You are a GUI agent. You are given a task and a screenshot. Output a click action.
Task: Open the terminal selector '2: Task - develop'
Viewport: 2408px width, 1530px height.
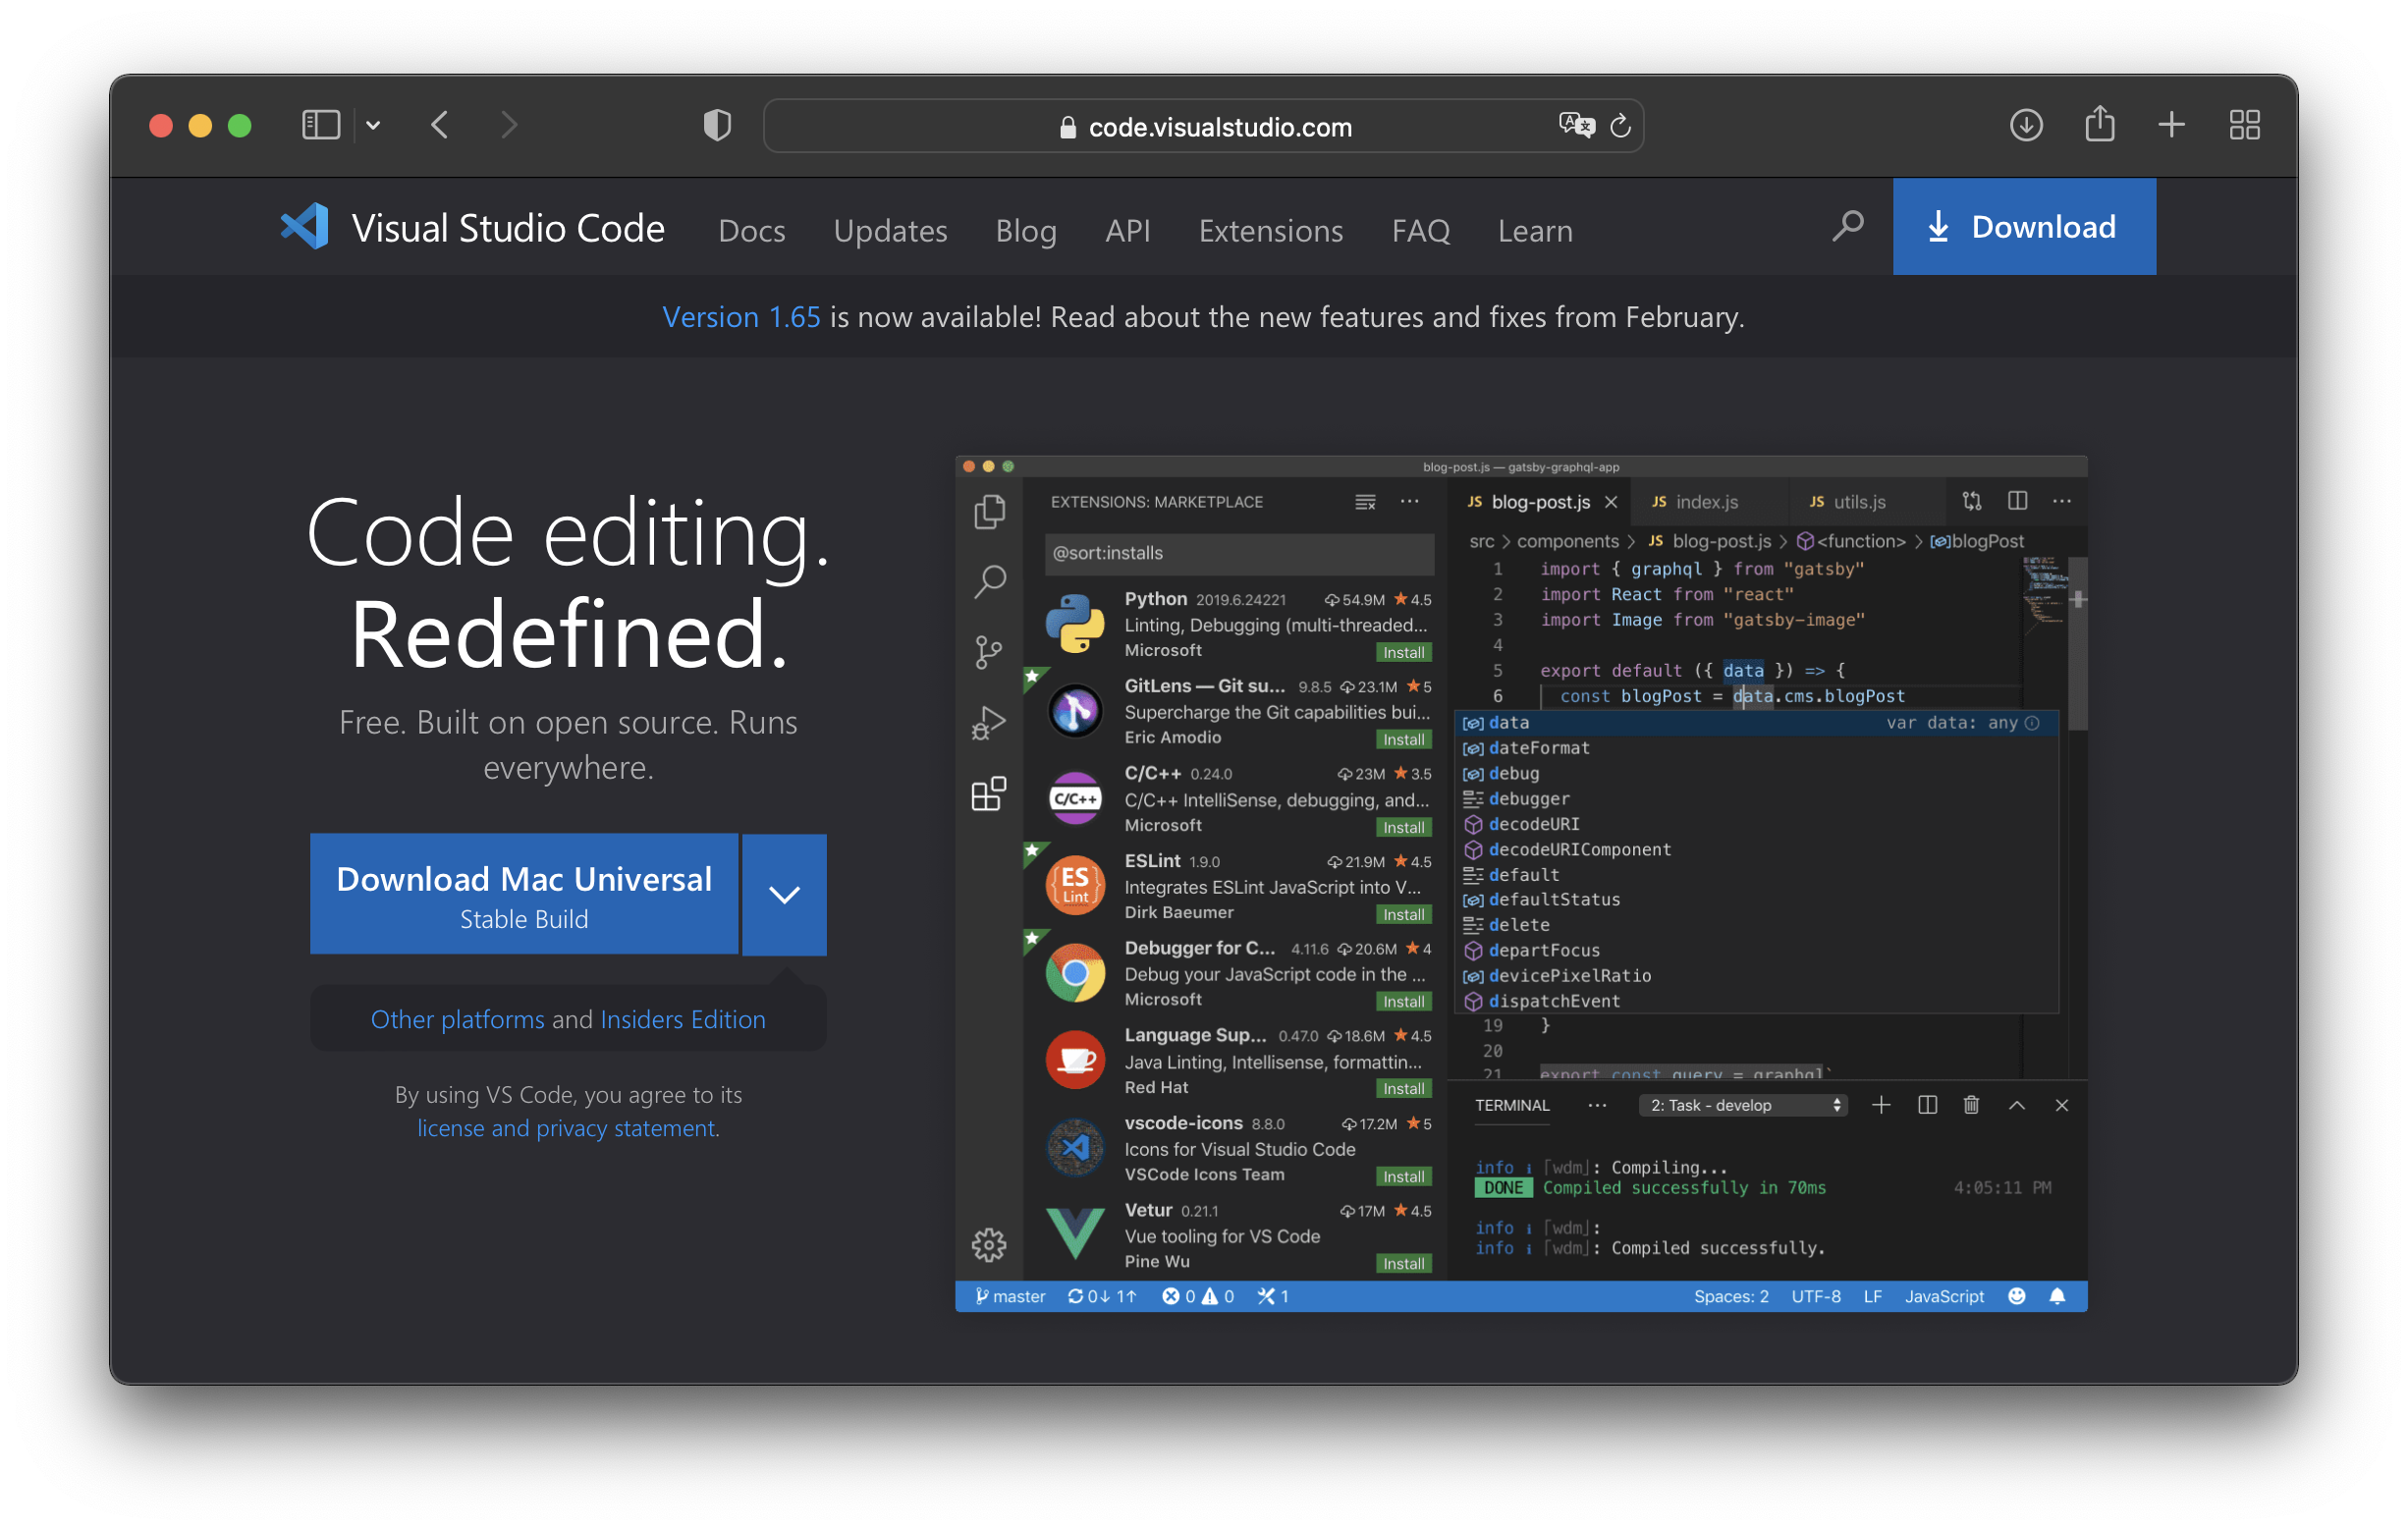(x=1742, y=1105)
